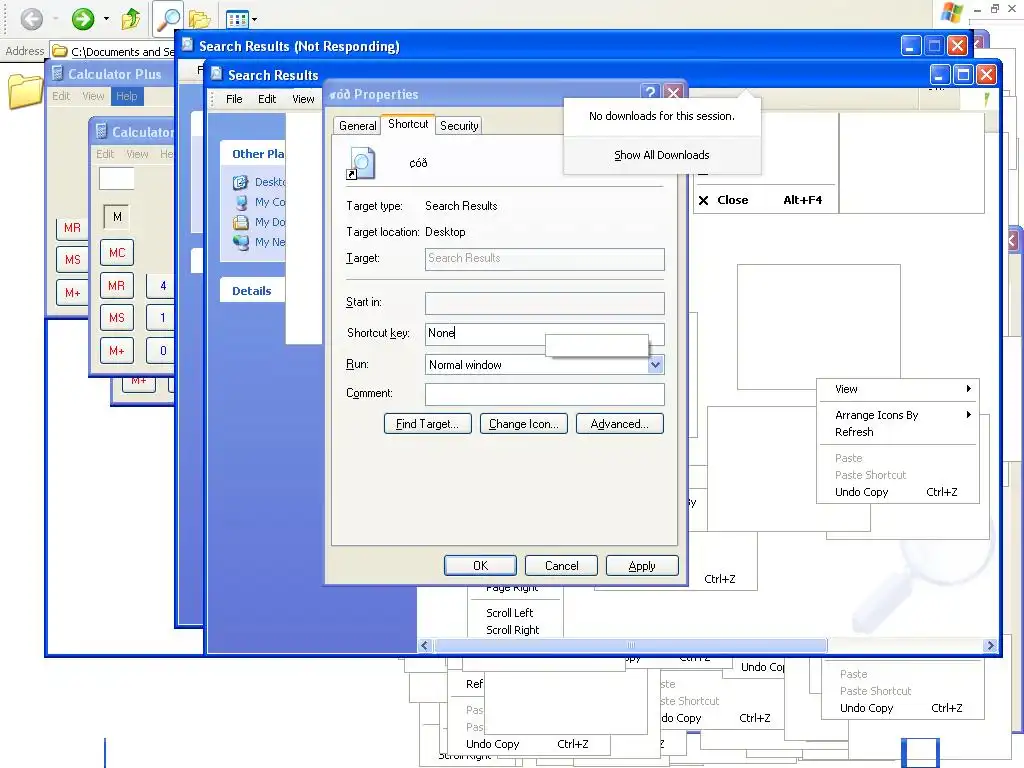Switch to the Security tab
The width and height of the screenshot is (1024, 768).
459,126
